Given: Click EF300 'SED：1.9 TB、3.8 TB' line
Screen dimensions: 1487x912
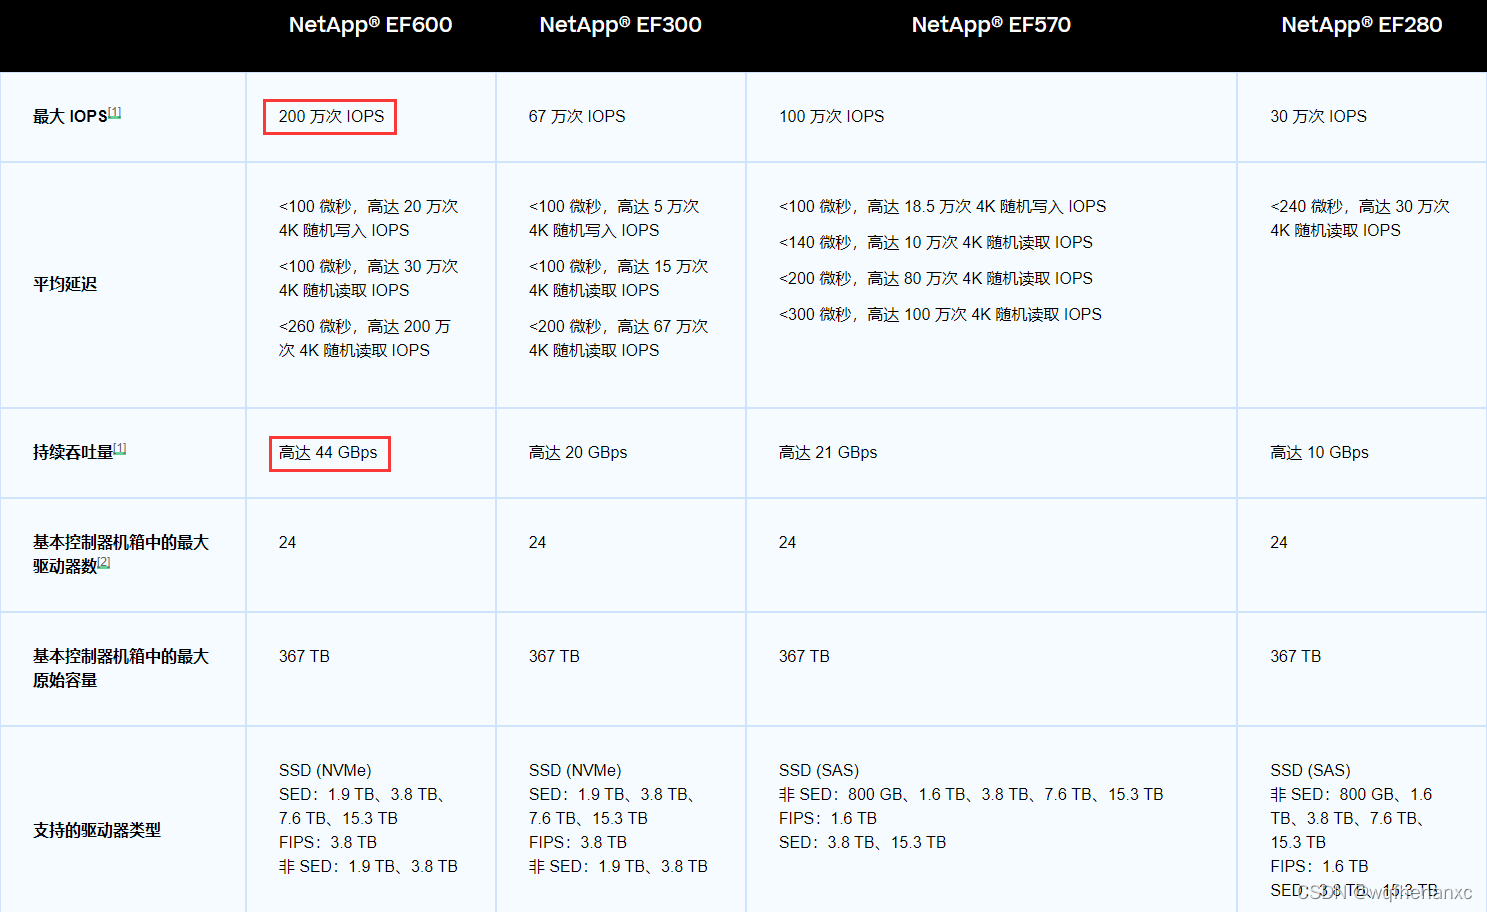Looking at the screenshot, I should (x=612, y=807).
